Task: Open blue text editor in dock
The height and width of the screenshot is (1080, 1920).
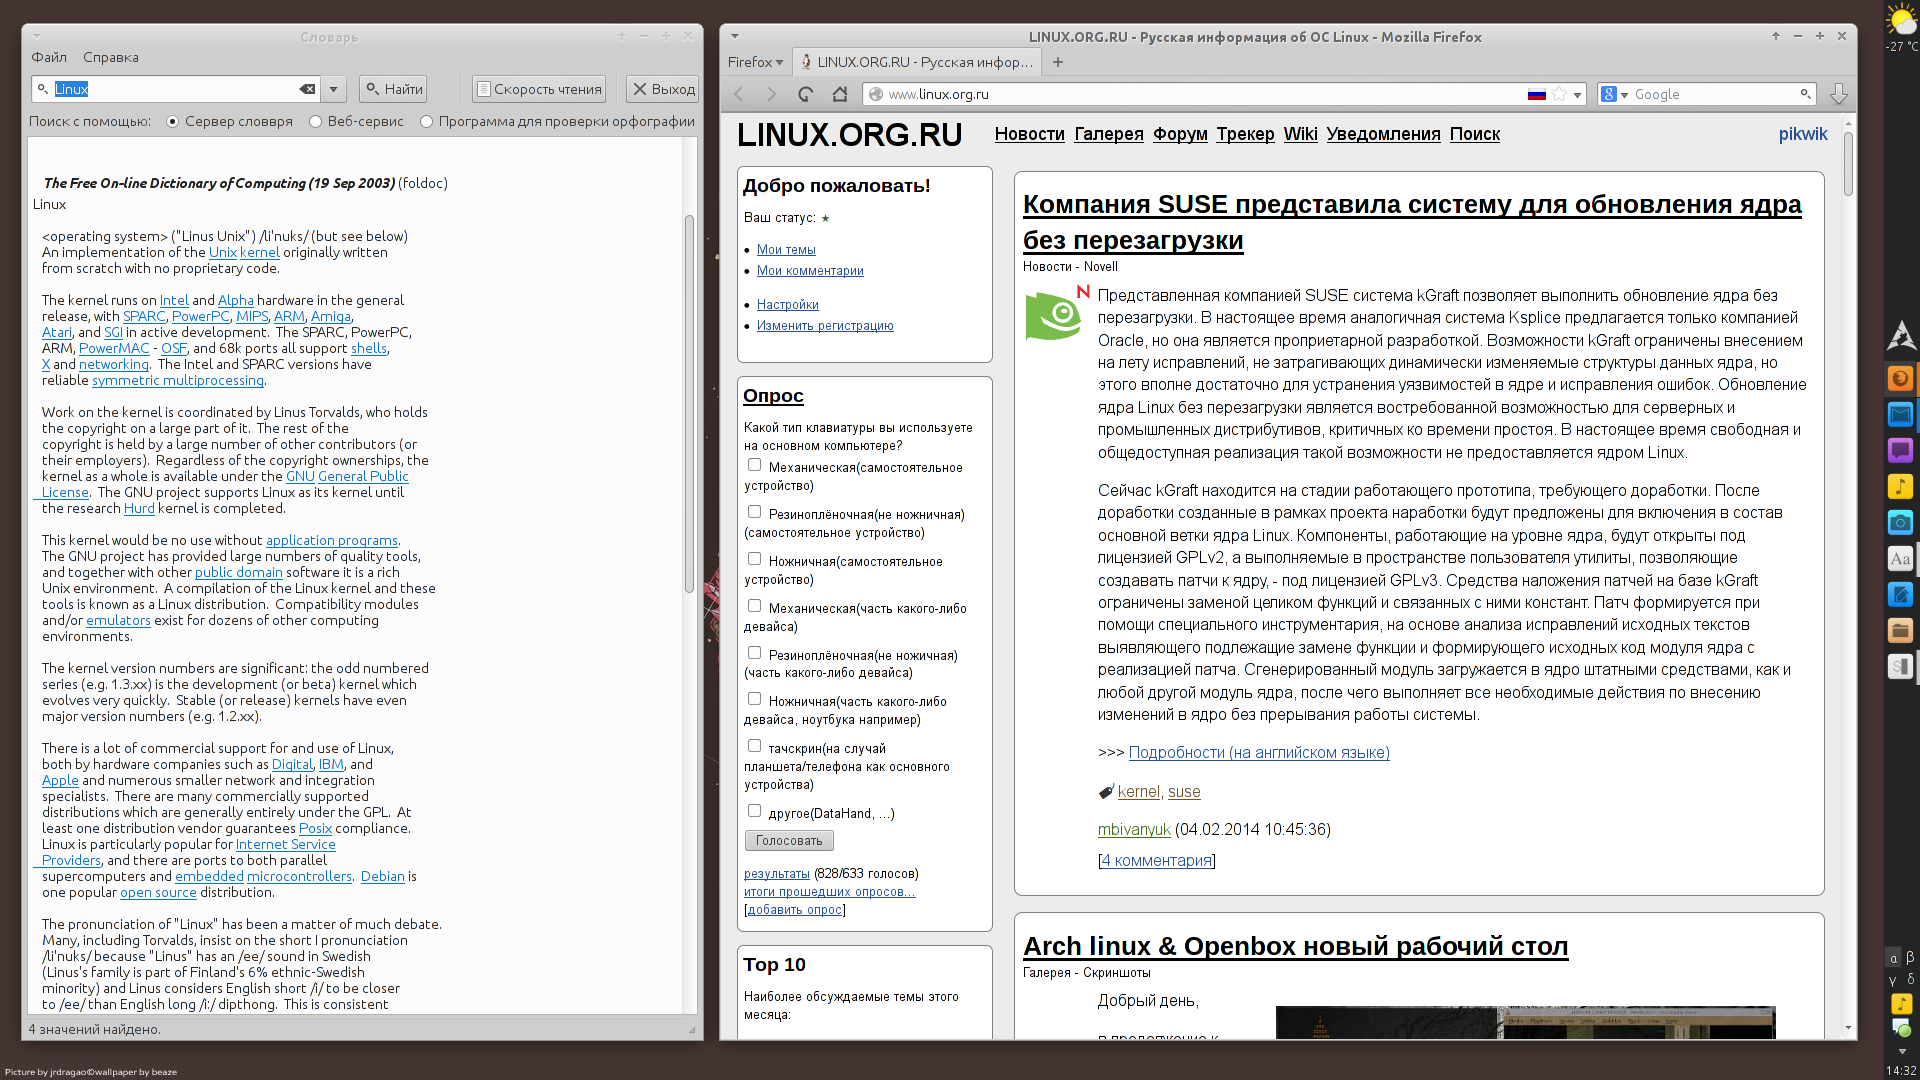Action: tap(1900, 594)
